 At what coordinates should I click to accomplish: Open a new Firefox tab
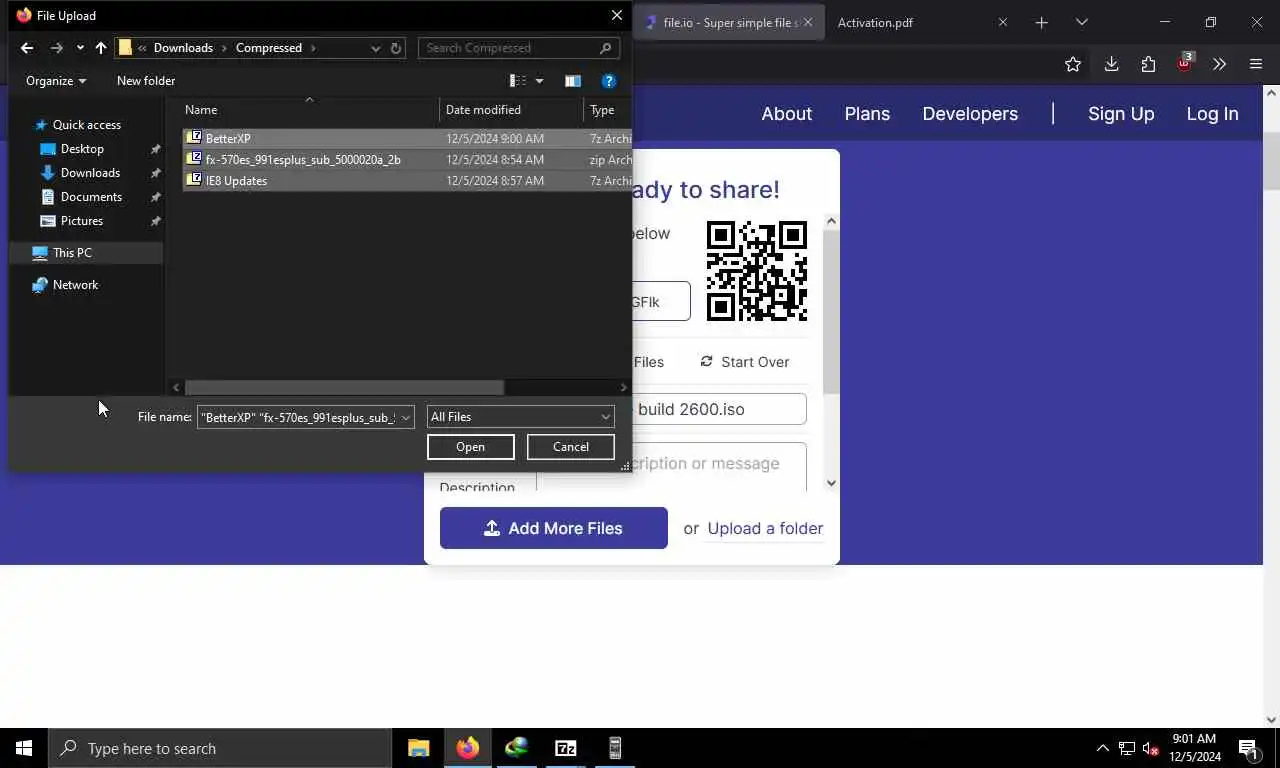[1041, 22]
